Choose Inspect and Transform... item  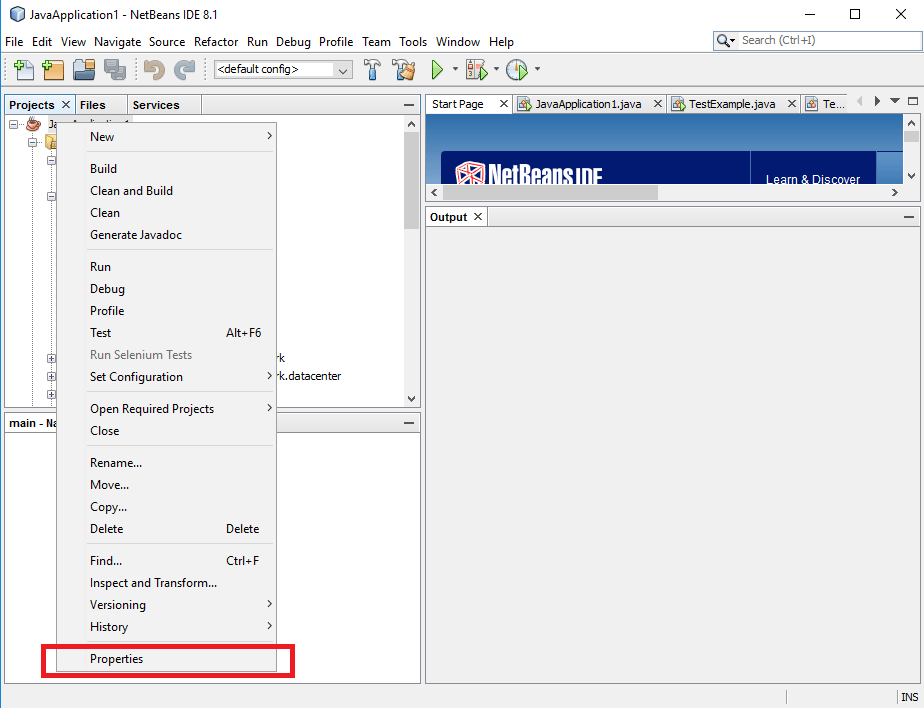[x=167, y=583]
